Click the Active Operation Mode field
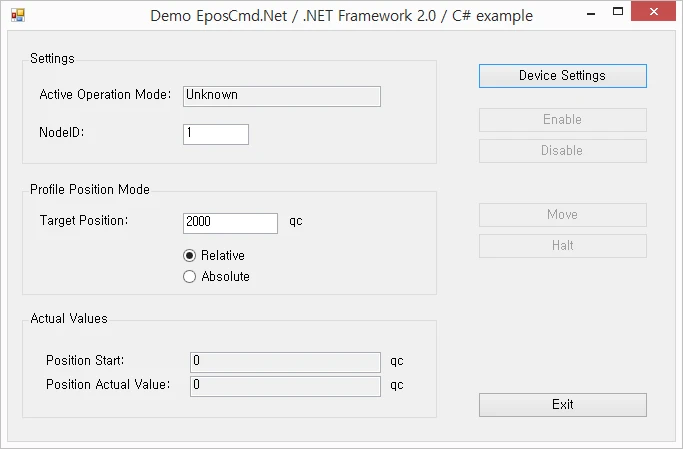Image resolution: width=683 pixels, height=449 pixels. (x=282, y=96)
